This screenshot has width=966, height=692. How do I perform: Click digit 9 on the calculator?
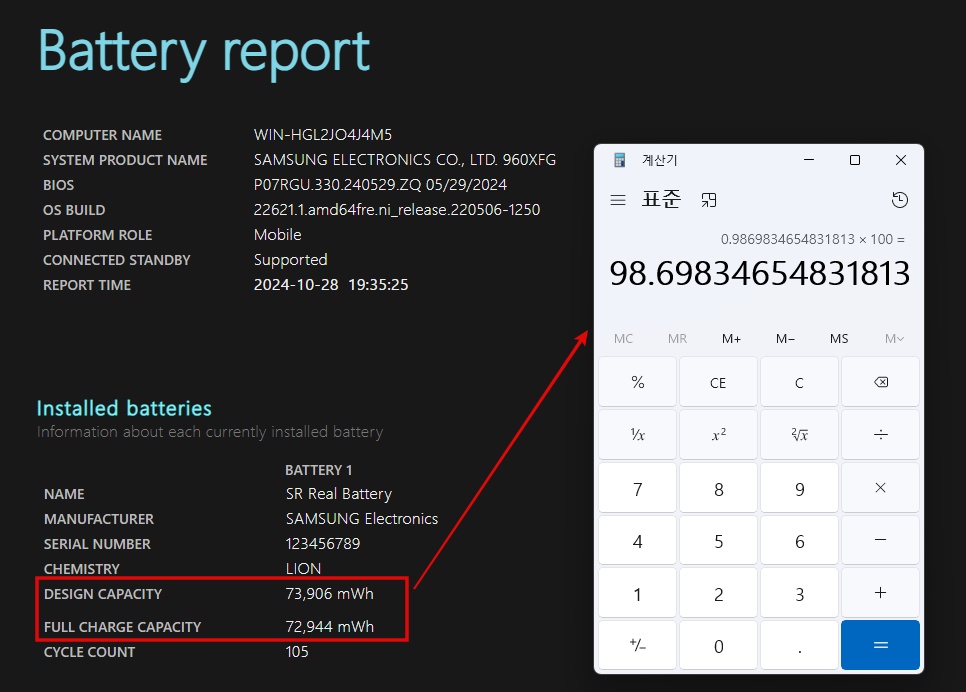800,487
